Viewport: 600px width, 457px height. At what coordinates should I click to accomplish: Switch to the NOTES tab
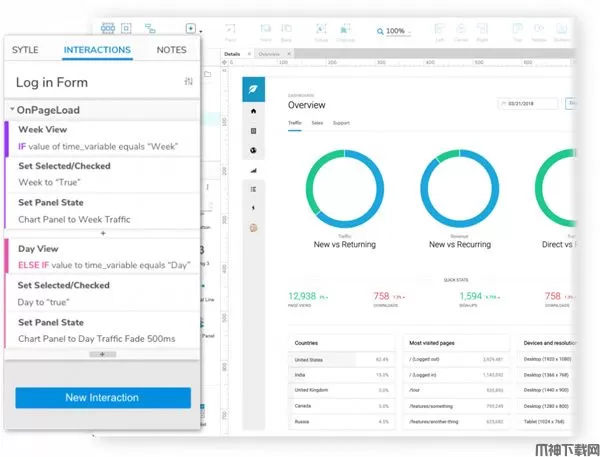pos(171,49)
